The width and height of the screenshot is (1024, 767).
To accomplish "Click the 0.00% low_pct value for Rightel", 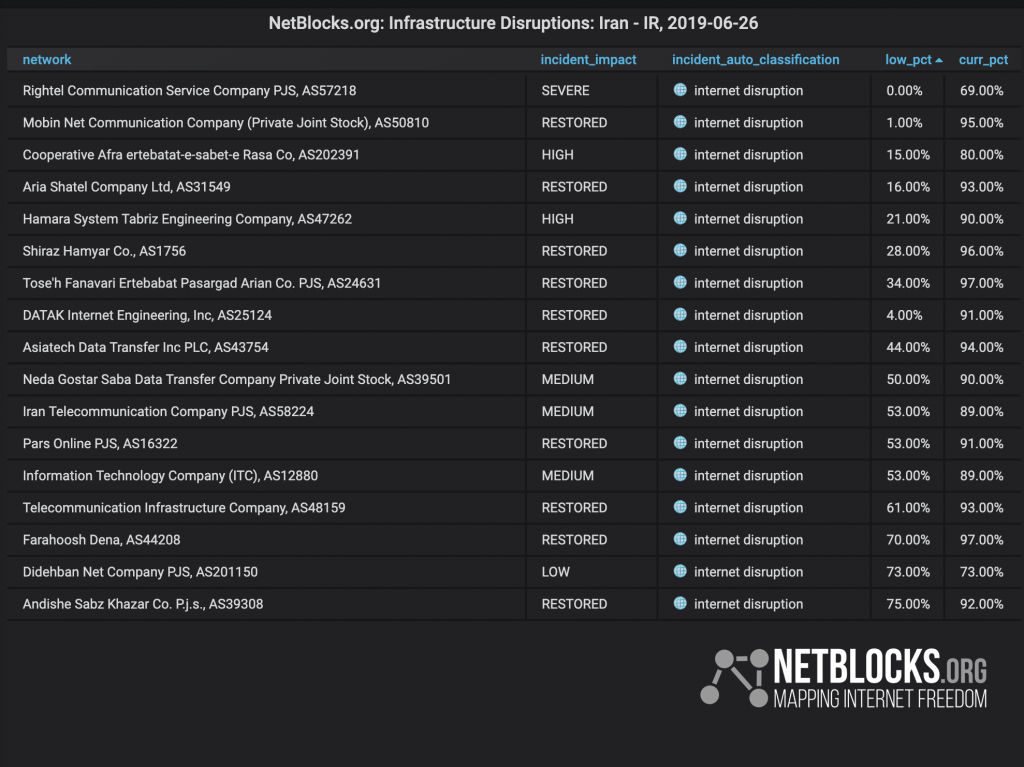I will (904, 91).
